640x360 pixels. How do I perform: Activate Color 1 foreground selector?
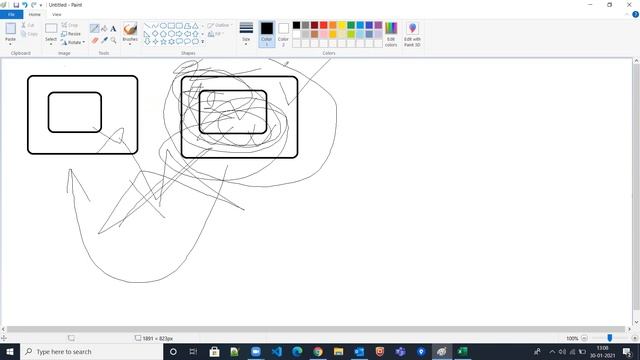(x=267, y=34)
